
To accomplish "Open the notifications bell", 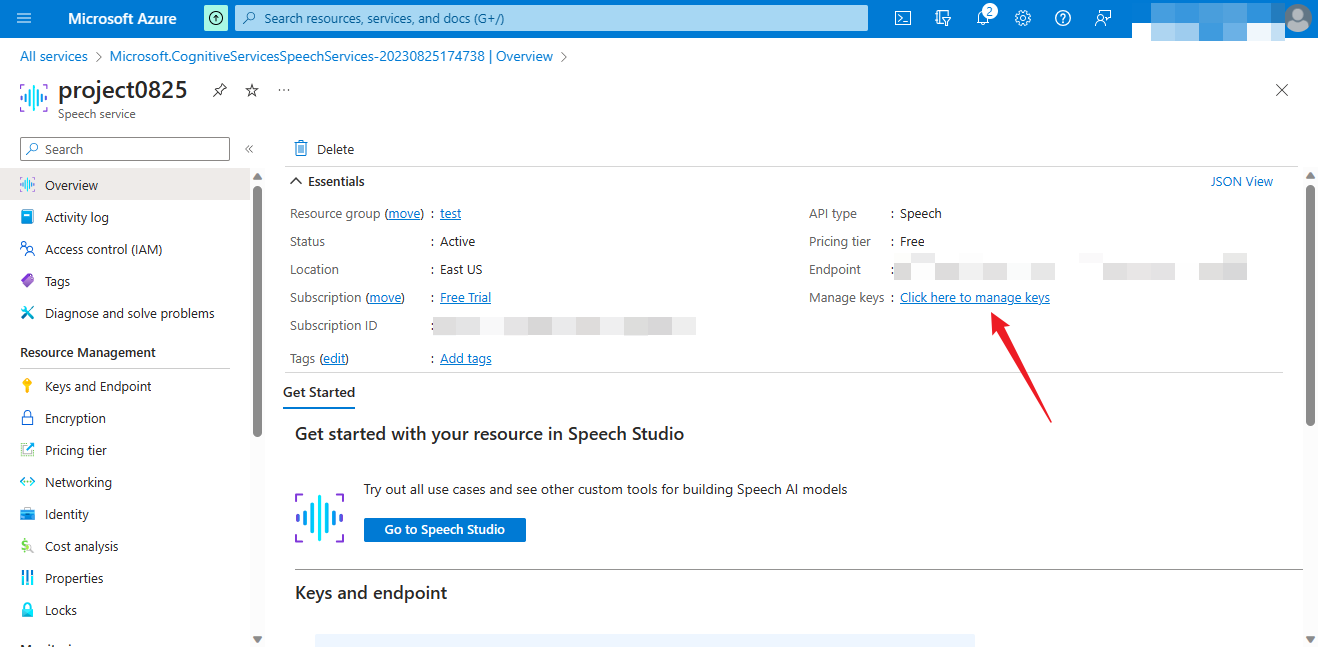I will point(983,18).
